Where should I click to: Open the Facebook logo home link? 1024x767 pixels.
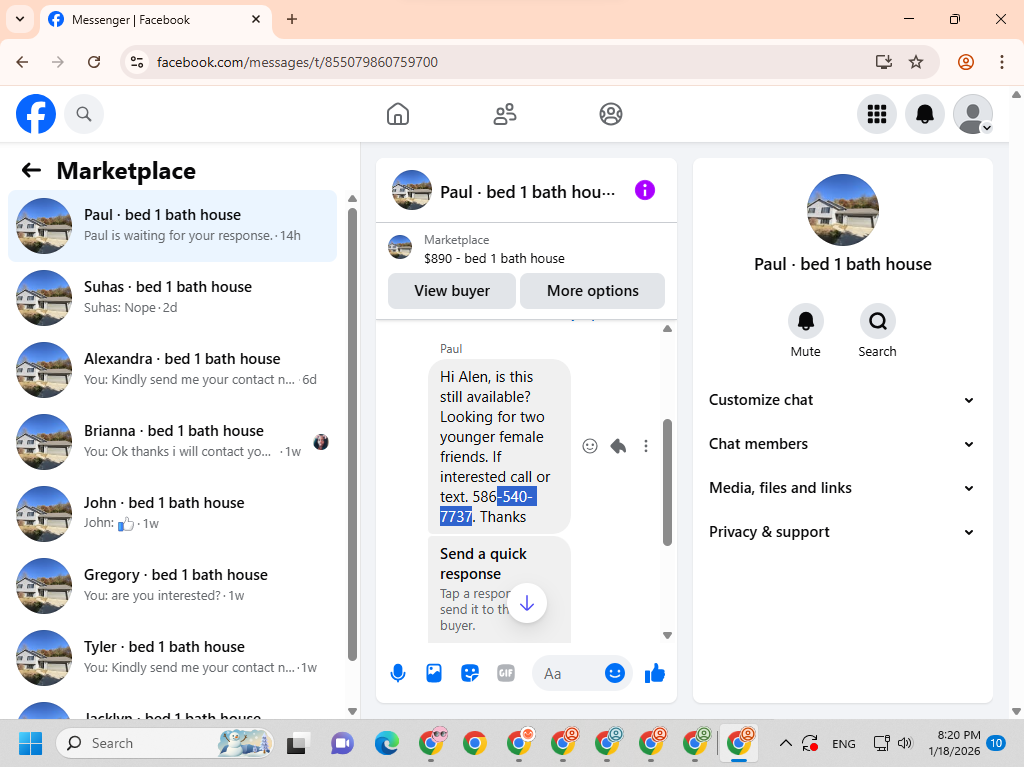click(x=36, y=114)
